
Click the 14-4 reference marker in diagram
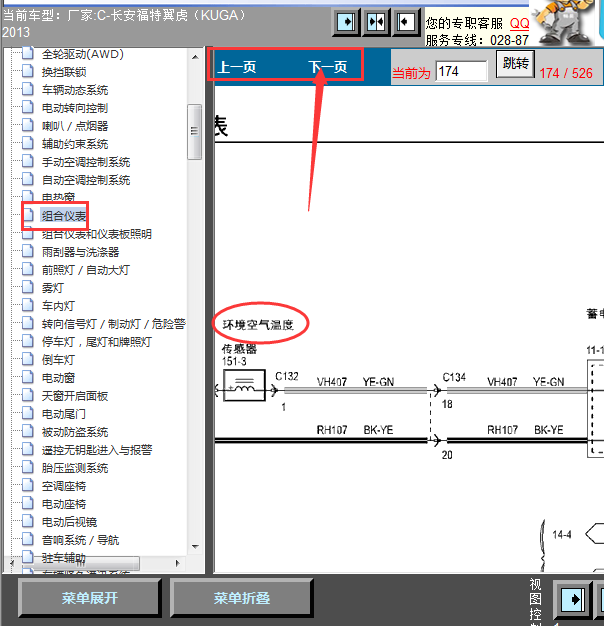[562, 534]
